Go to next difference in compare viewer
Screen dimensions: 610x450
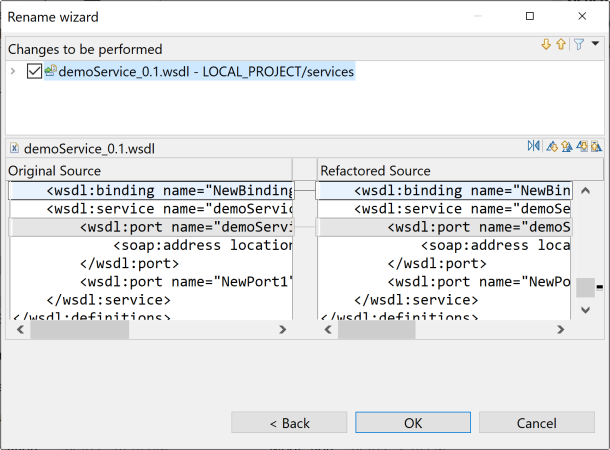pos(552,147)
